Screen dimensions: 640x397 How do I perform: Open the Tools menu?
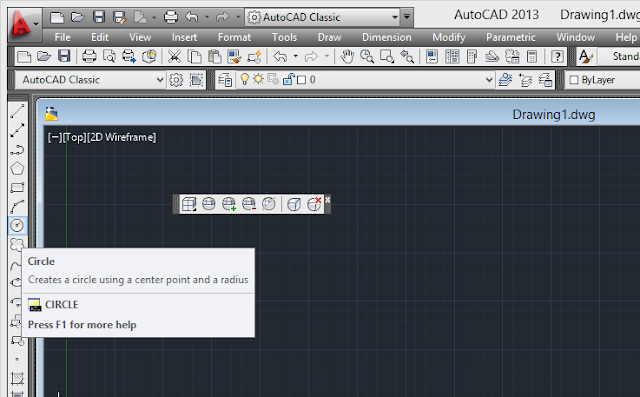pos(284,38)
